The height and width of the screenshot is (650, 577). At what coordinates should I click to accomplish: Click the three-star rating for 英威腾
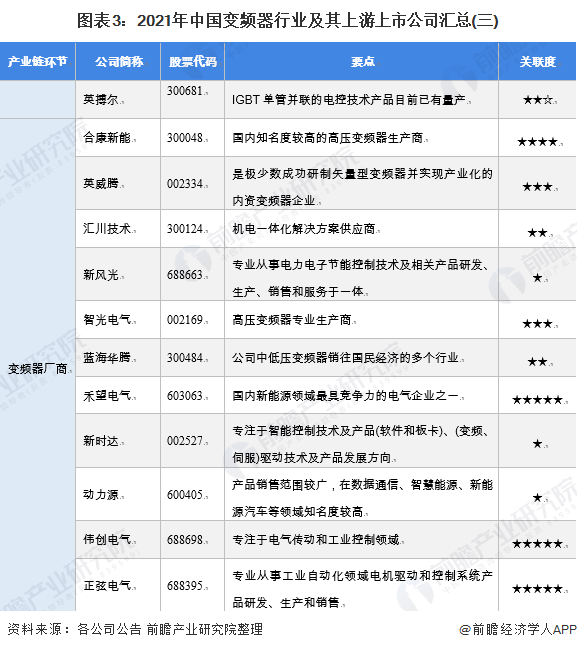tap(538, 187)
